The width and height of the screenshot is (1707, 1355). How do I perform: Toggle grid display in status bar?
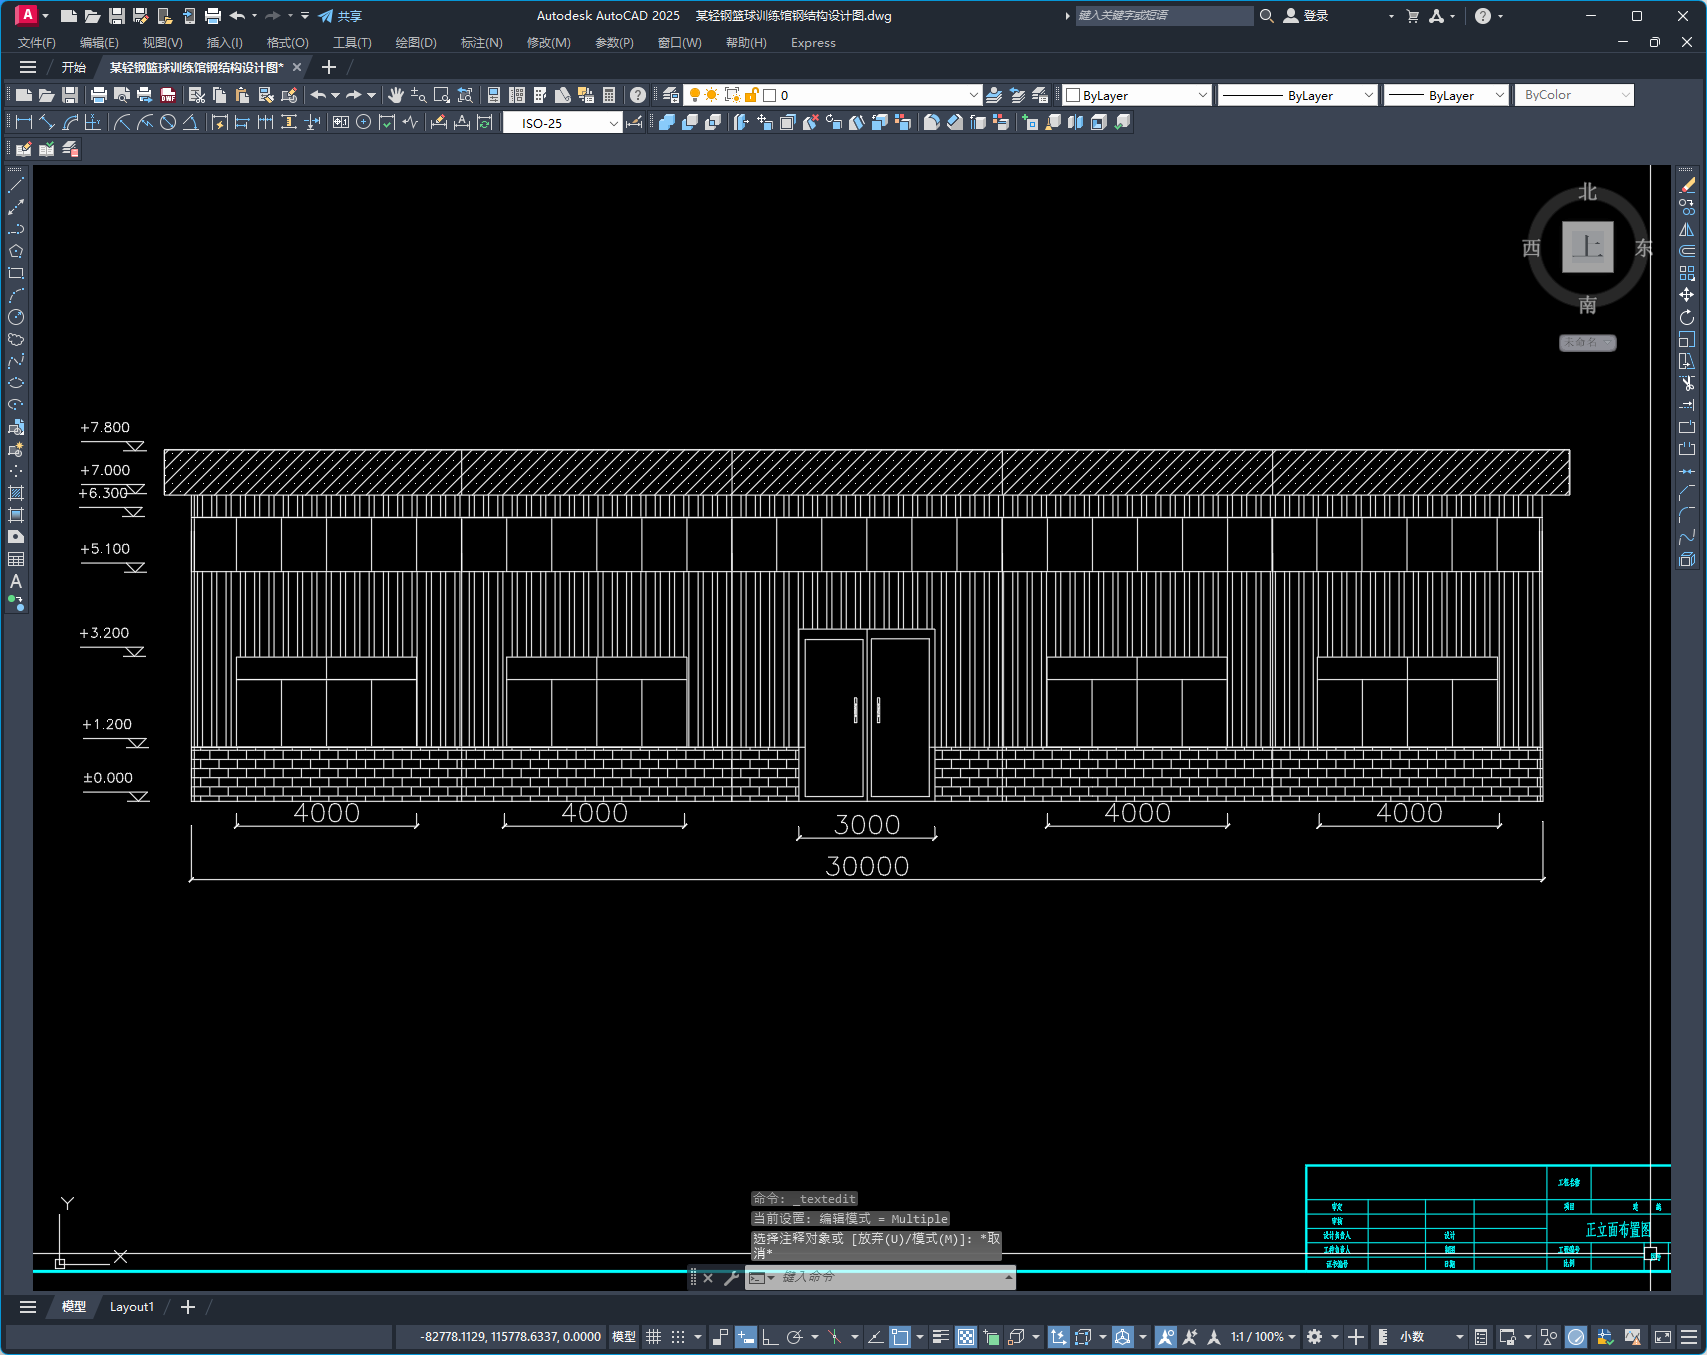[x=653, y=1337]
